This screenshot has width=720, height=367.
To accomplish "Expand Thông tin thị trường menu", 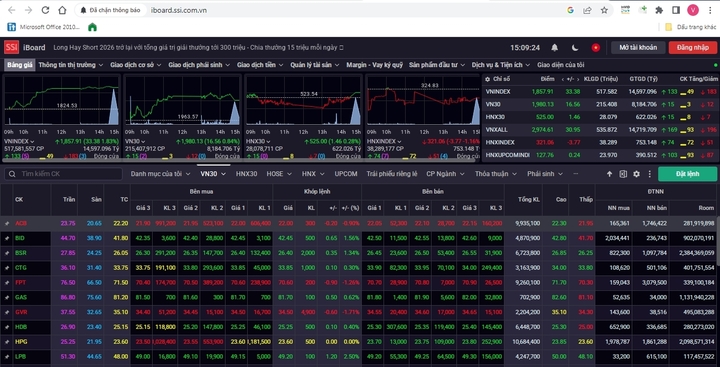I will 71,65.
